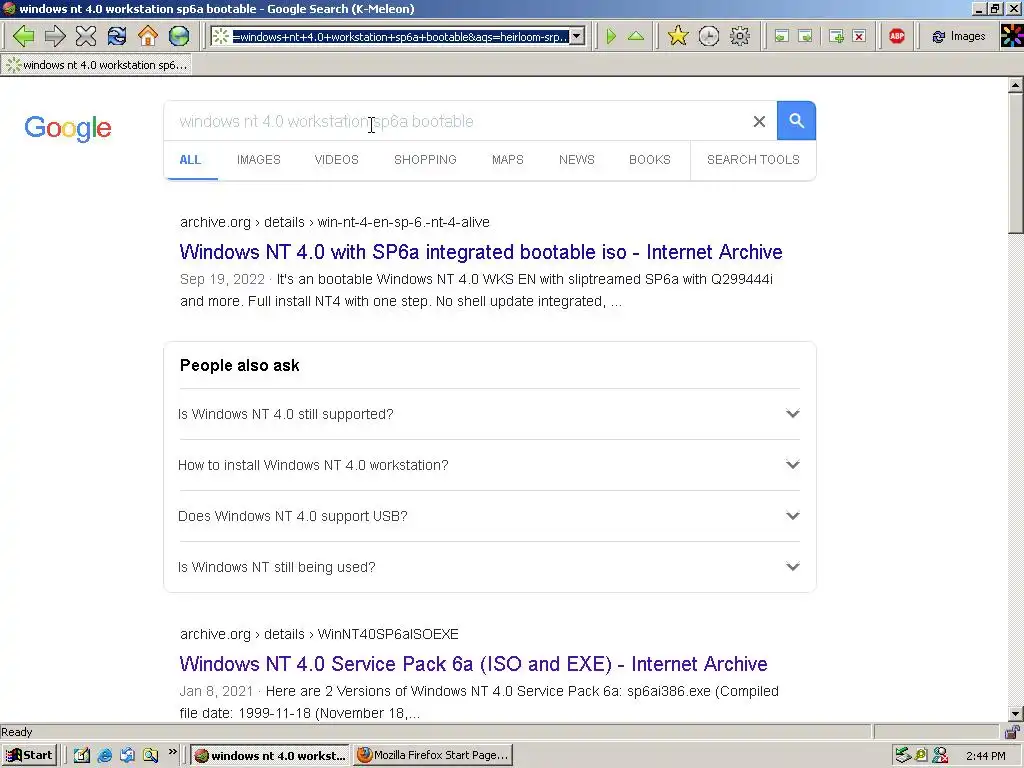Select the K-Meleon taskbar button

271,756
